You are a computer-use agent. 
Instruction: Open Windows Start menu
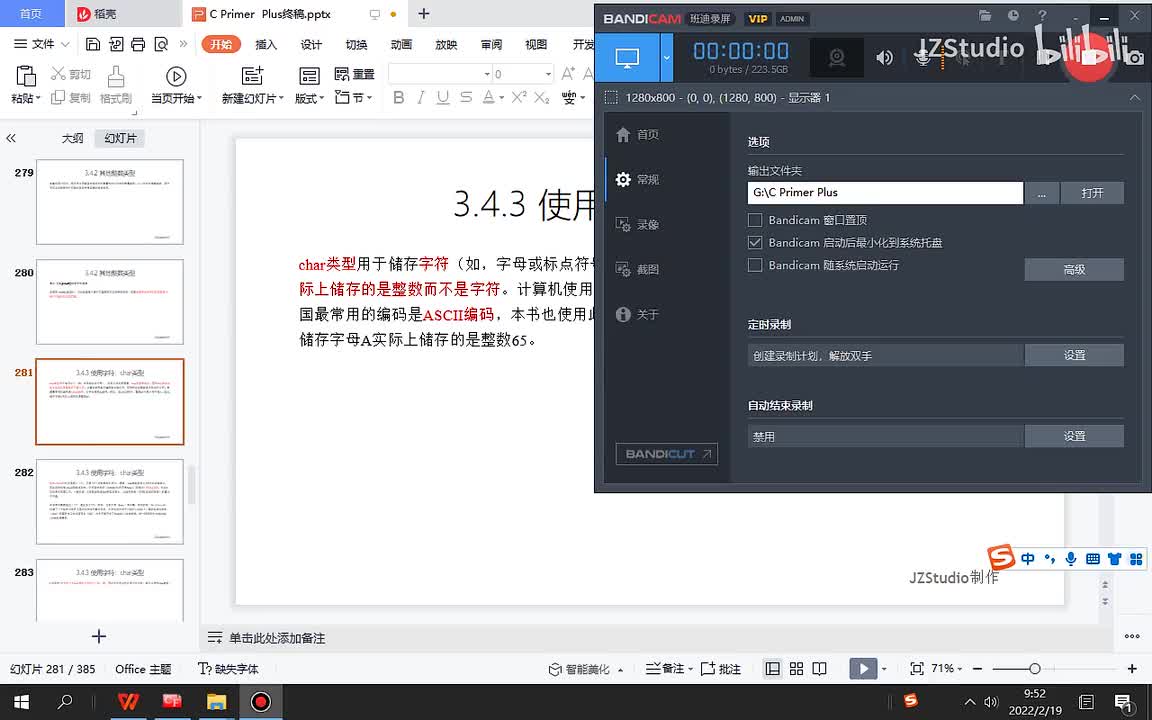(21, 702)
